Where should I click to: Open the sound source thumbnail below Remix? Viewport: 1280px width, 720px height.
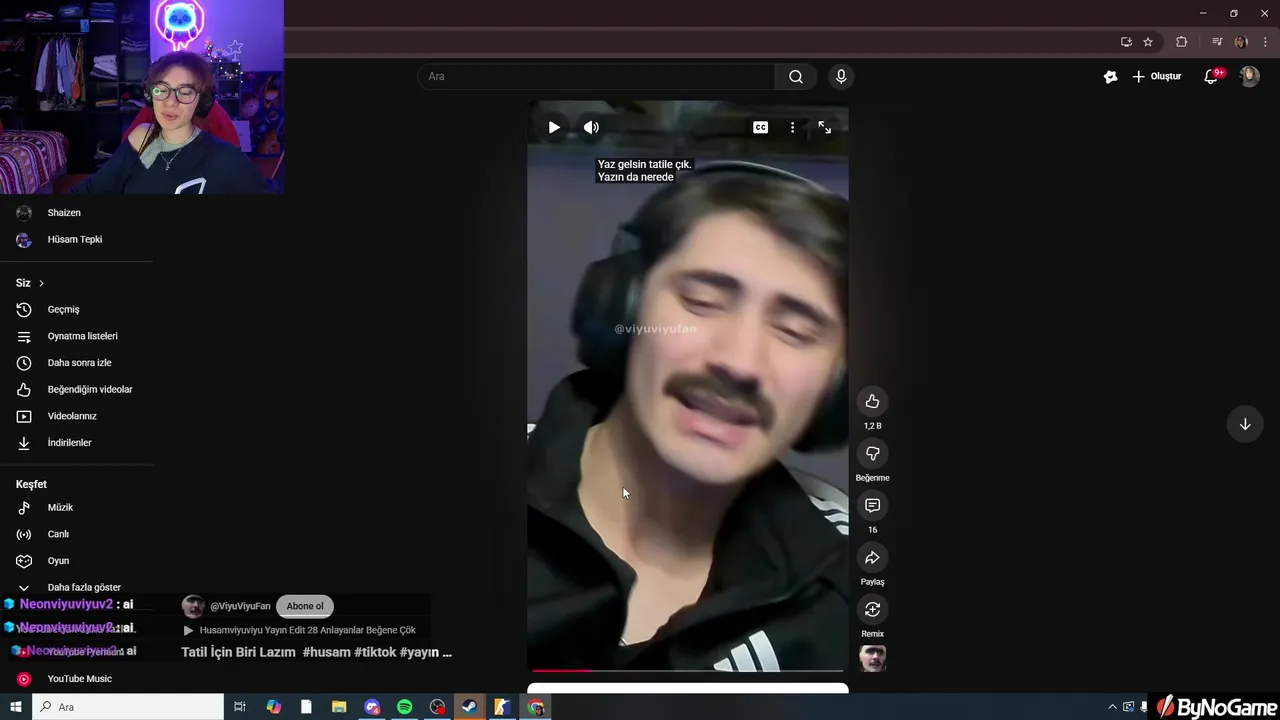coord(872,658)
